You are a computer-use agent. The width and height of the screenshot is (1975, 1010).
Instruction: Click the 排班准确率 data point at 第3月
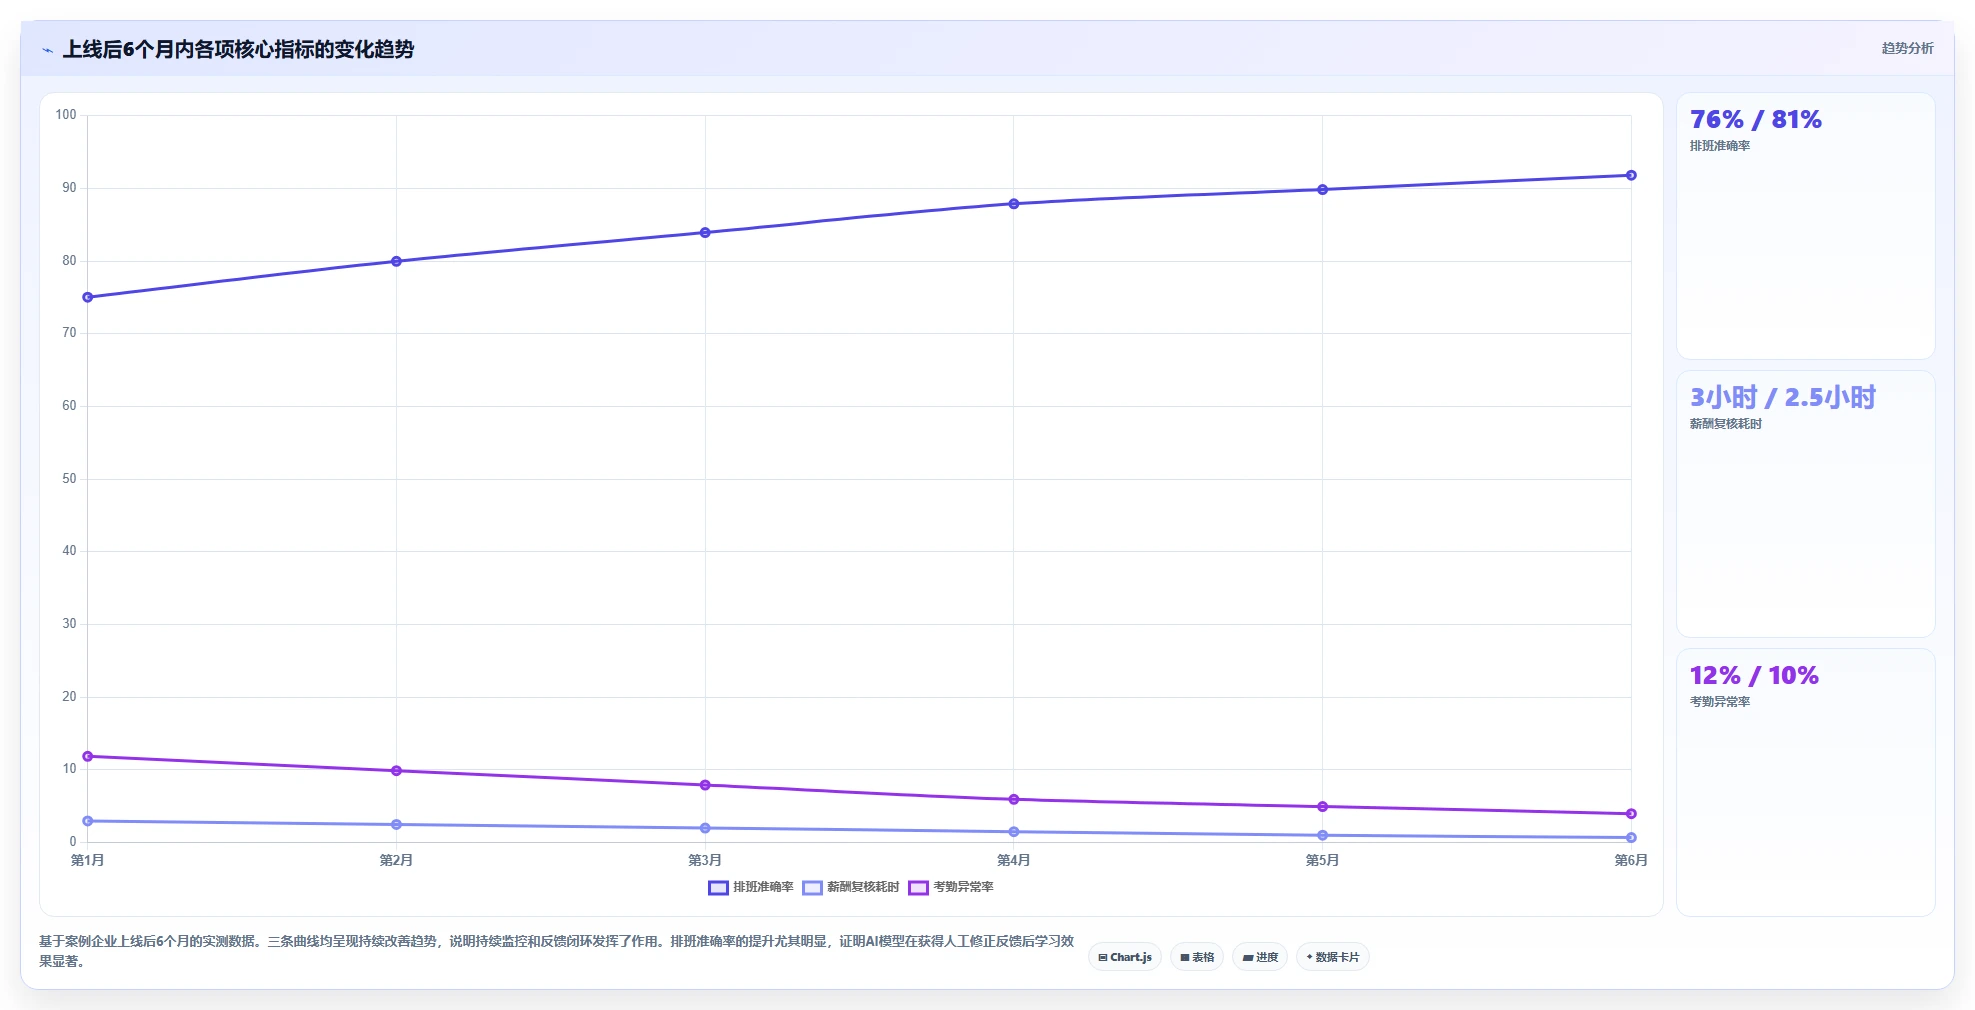point(705,232)
